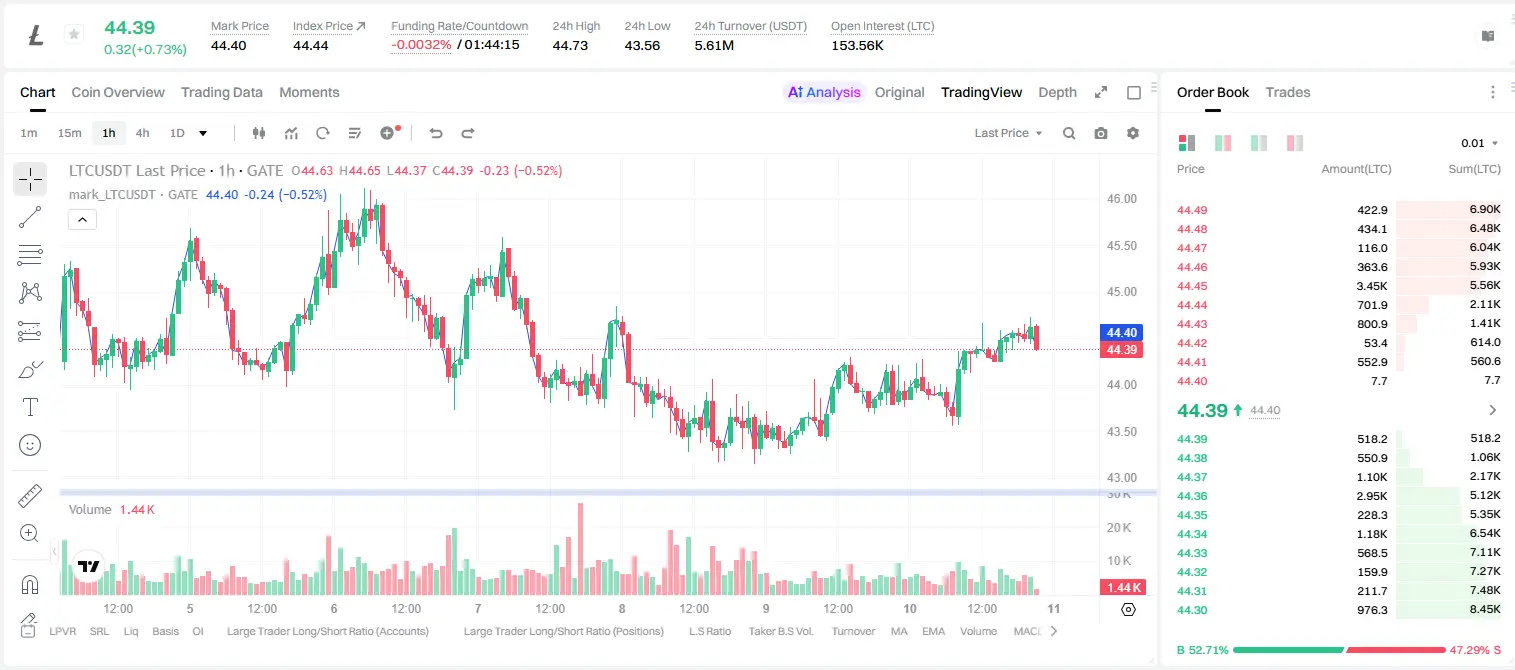The width and height of the screenshot is (1515, 670).
Task: Open chart settings gear icon
Action: click(1133, 133)
